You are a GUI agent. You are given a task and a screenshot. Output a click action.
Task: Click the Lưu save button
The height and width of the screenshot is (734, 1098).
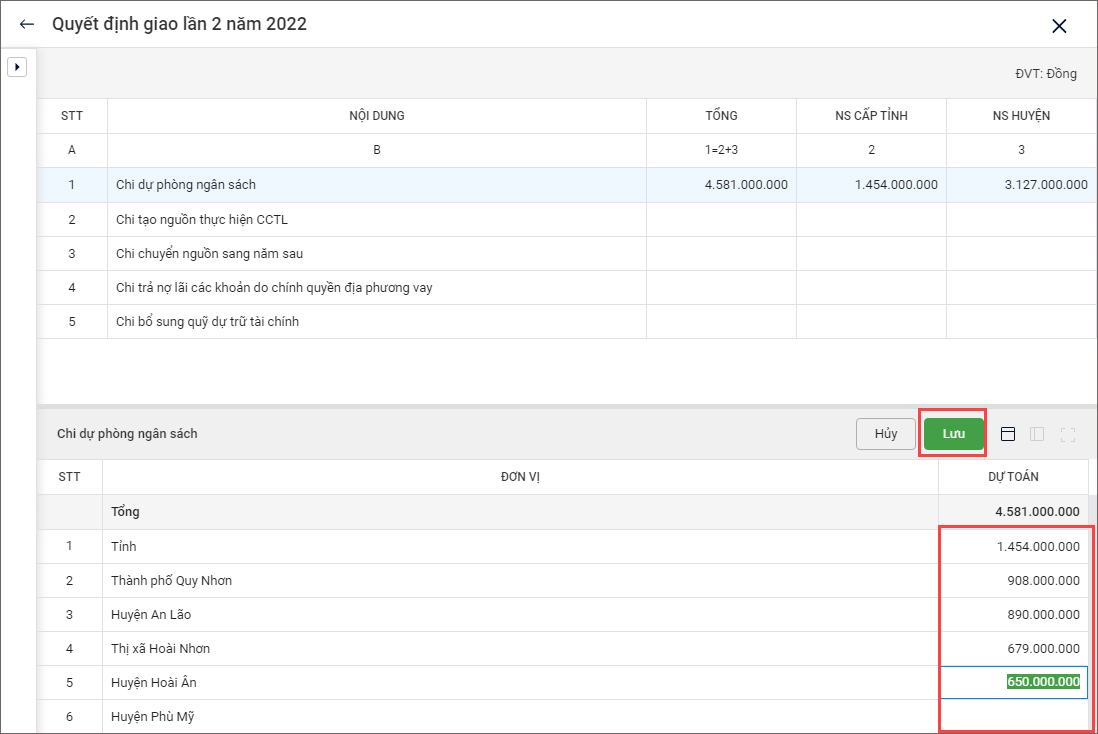tap(953, 434)
